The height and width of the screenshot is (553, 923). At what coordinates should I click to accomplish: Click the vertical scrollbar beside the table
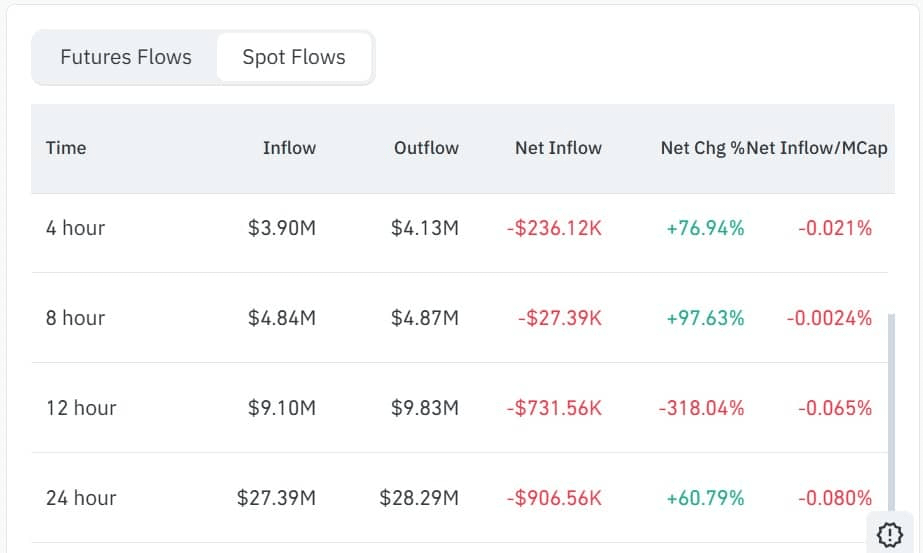point(892,410)
